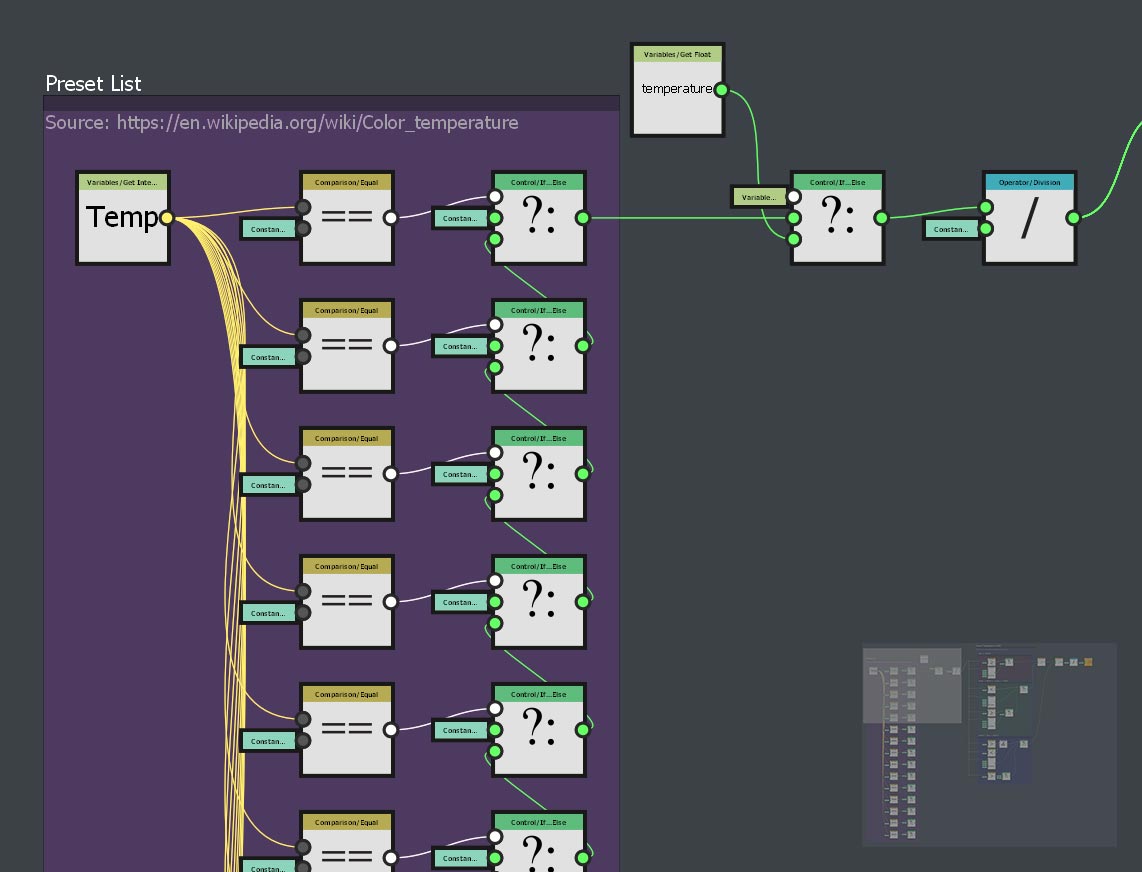1142x872 pixels.
Task: Click the fourth Equal node's white output port
Action: point(390,602)
